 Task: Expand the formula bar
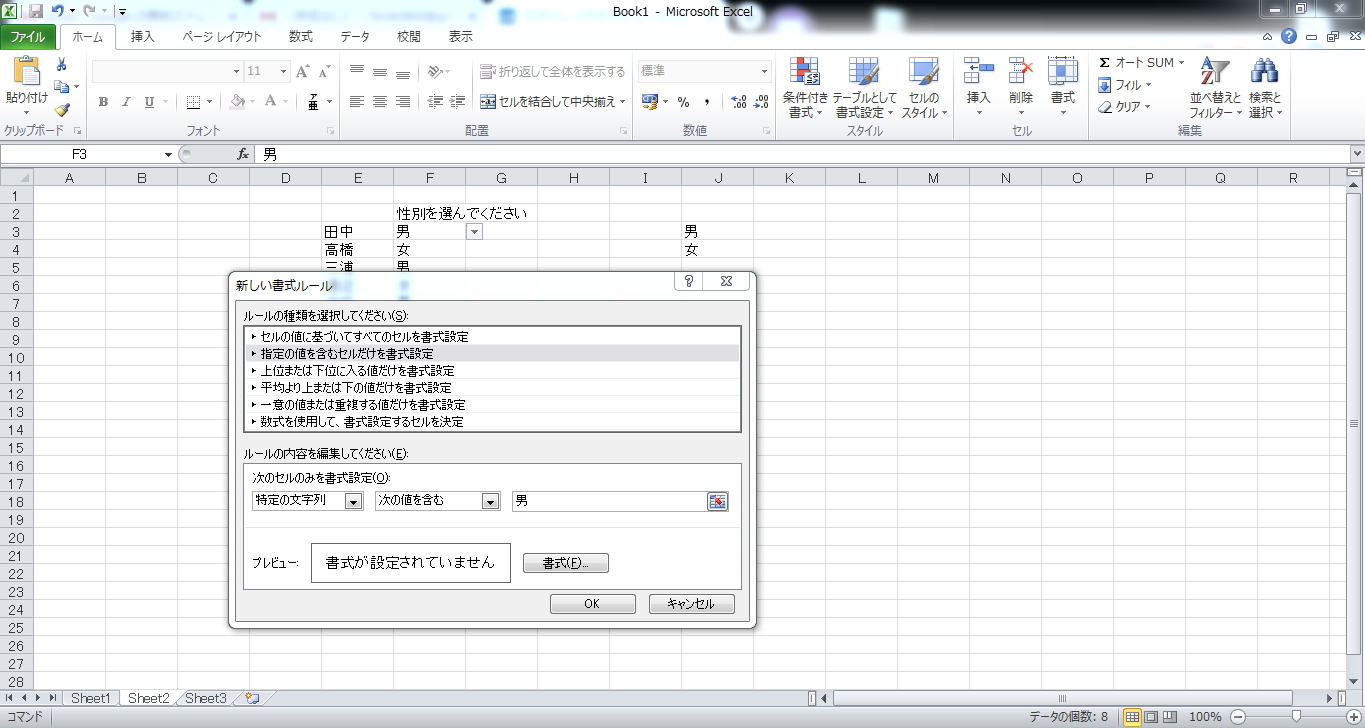(1357, 155)
